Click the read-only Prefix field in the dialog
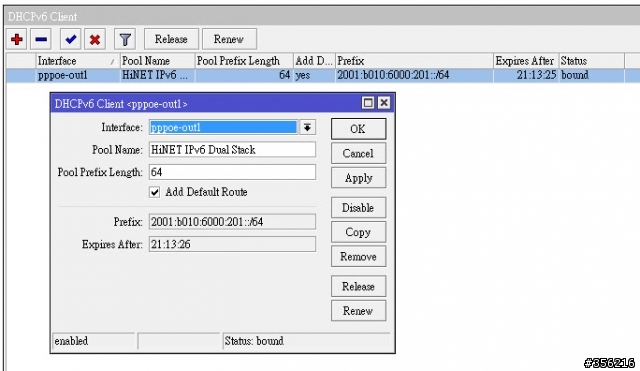This screenshot has height=371, width=640. coord(232,222)
